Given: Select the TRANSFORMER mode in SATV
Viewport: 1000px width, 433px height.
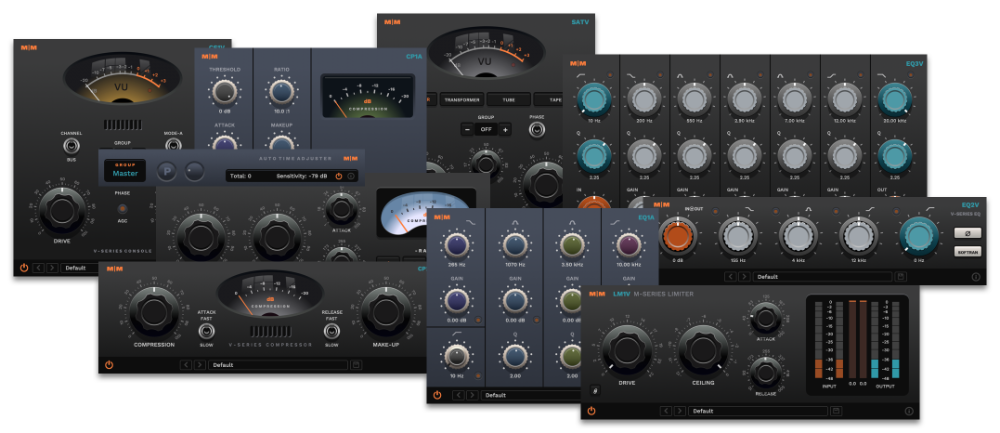Looking at the screenshot, I should pos(462,99).
